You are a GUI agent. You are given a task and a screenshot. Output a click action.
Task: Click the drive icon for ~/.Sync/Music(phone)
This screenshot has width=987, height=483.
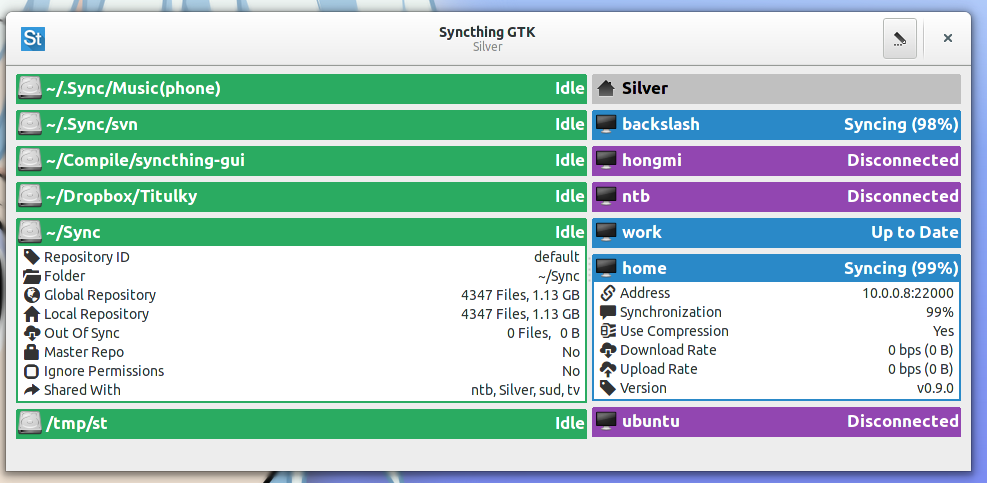coord(31,89)
